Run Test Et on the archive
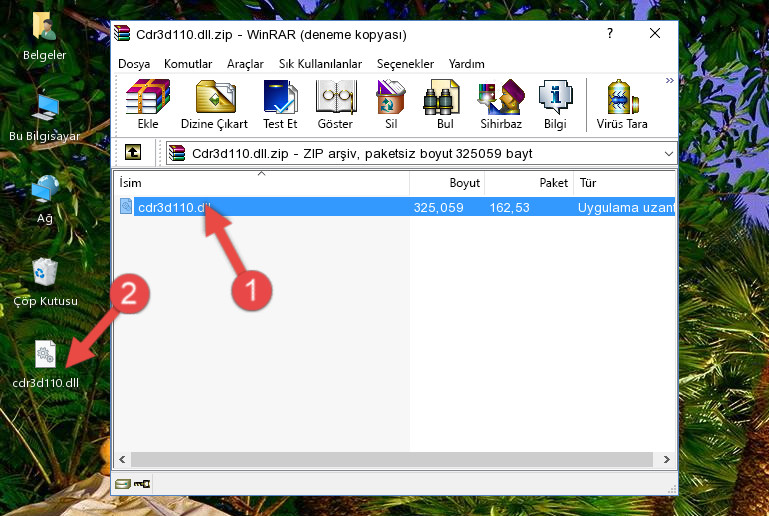Viewport: 769px width, 516px height. click(280, 104)
